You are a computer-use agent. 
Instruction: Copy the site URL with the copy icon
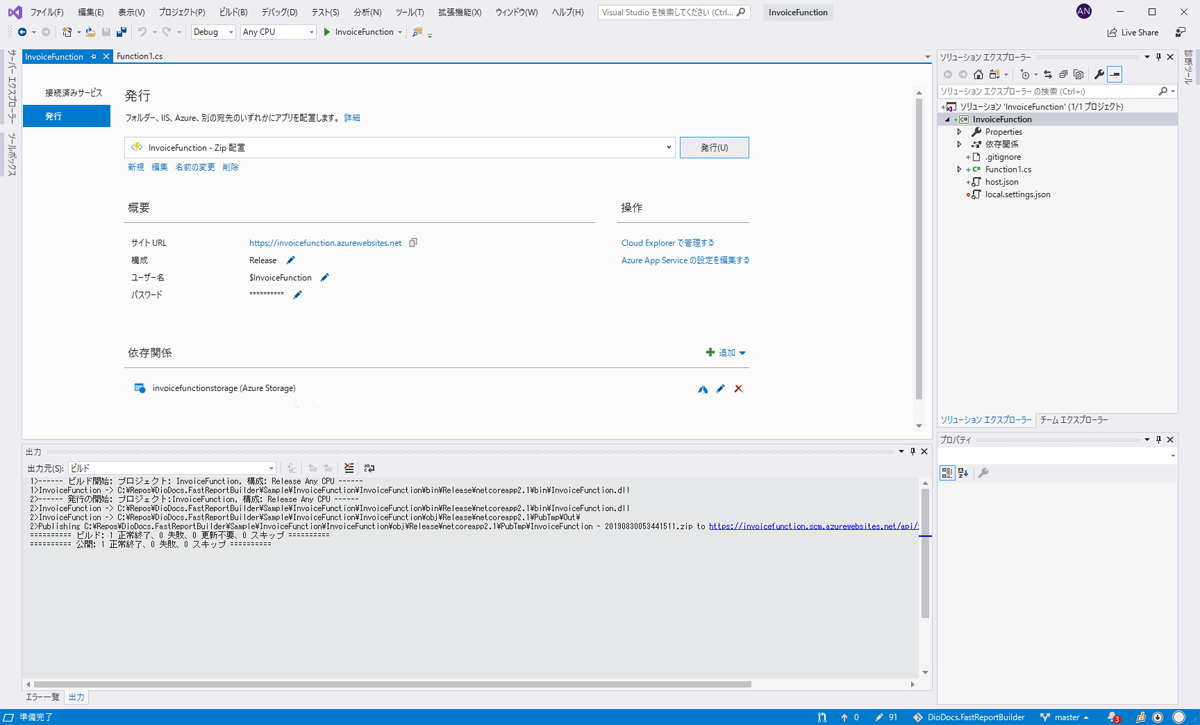(413, 243)
